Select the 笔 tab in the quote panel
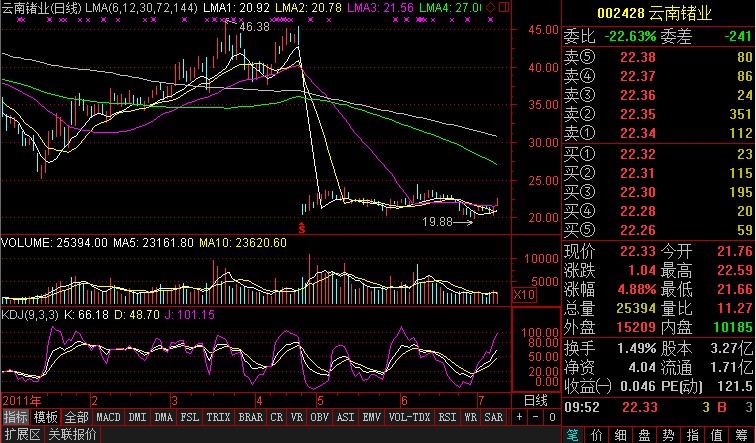The width and height of the screenshot is (756, 443). point(573,435)
